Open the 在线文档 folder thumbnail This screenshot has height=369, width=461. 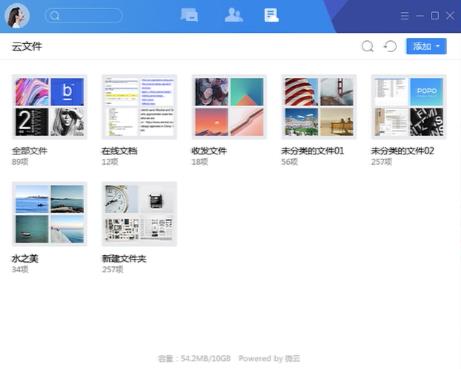[139, 107]
